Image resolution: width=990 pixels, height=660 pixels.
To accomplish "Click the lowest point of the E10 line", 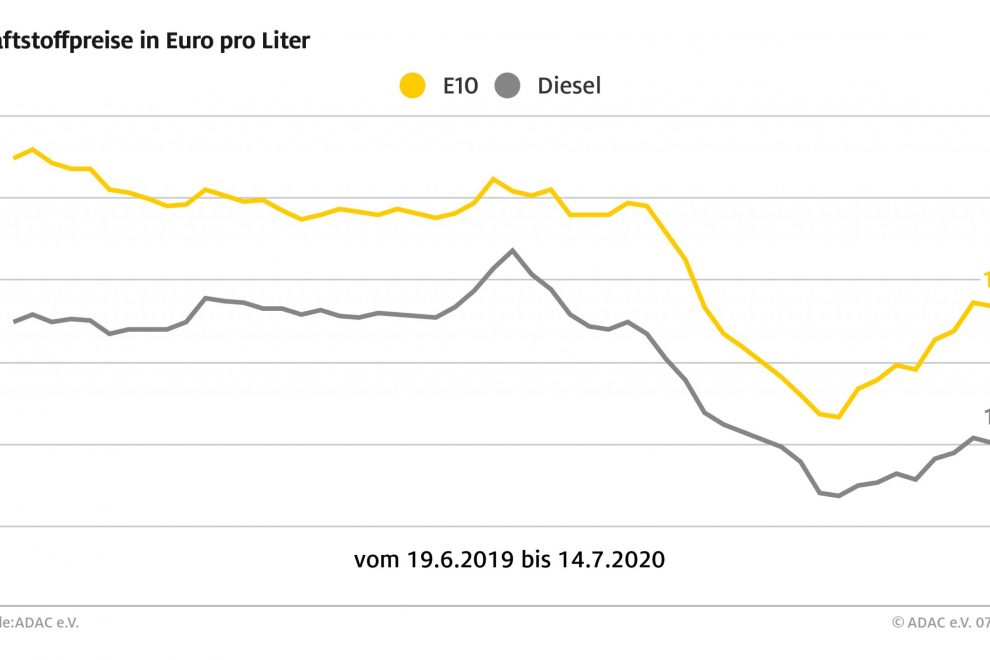I will [x=838, y=417].
